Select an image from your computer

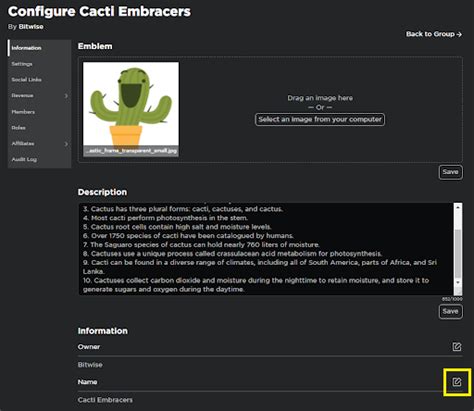[320, 119]
